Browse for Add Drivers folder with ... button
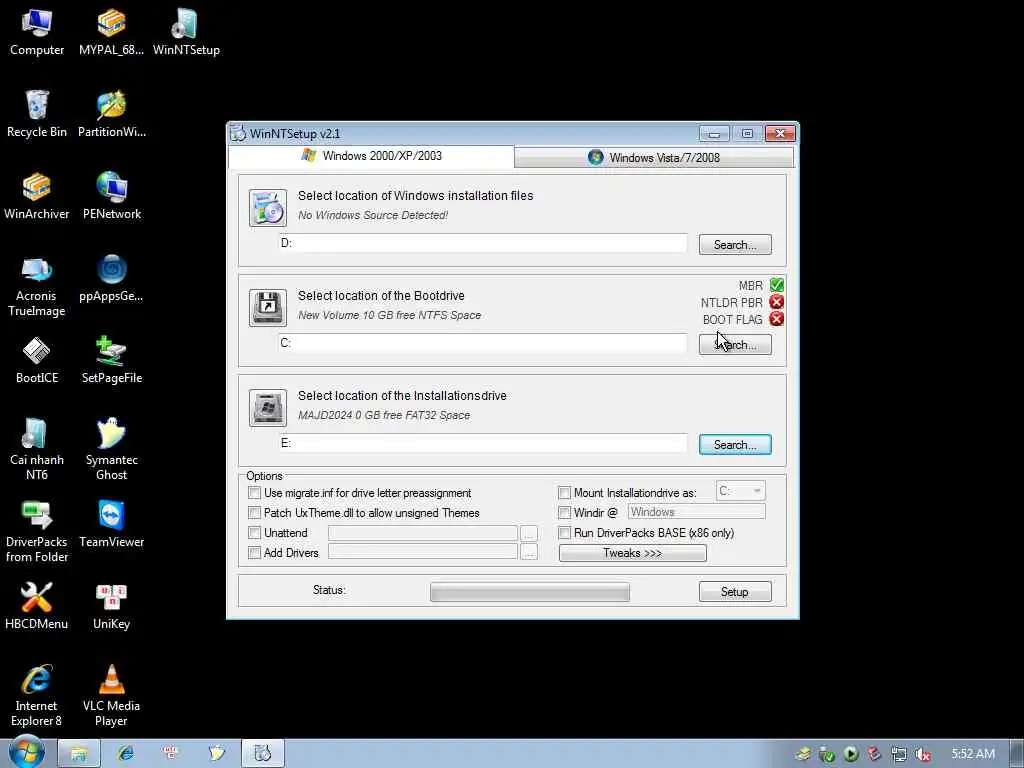This screenshot has width=1024, height=768. coord(529,552)
